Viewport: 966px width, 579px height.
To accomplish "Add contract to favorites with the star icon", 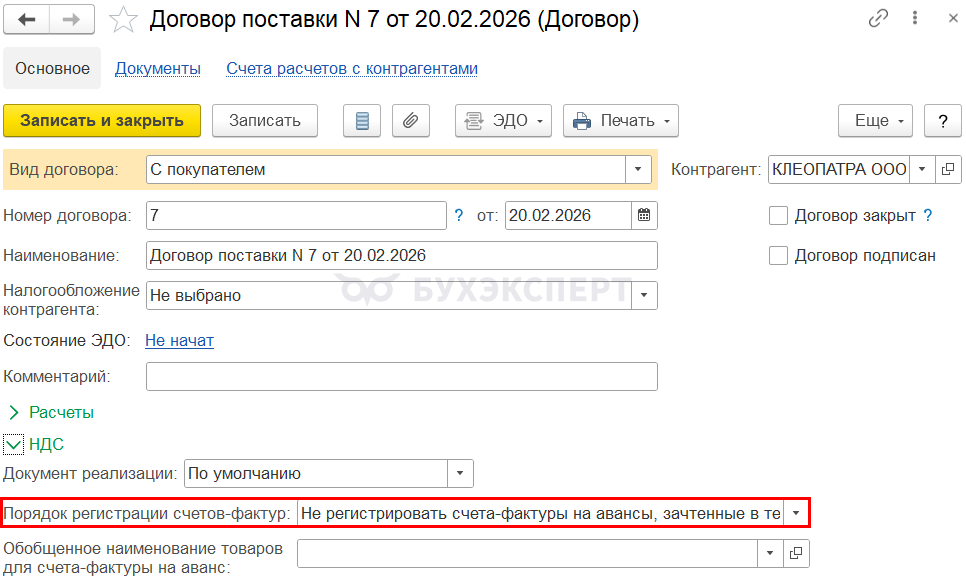I will (123, 20).
